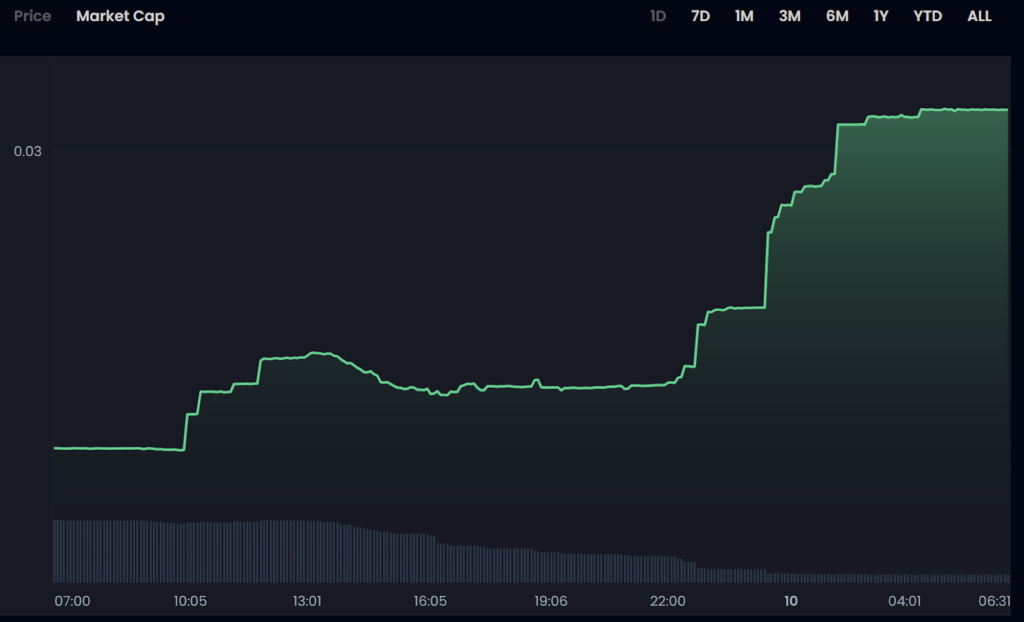Display the 1Y chart range
Screen dimensions: 1024x622
880,16
